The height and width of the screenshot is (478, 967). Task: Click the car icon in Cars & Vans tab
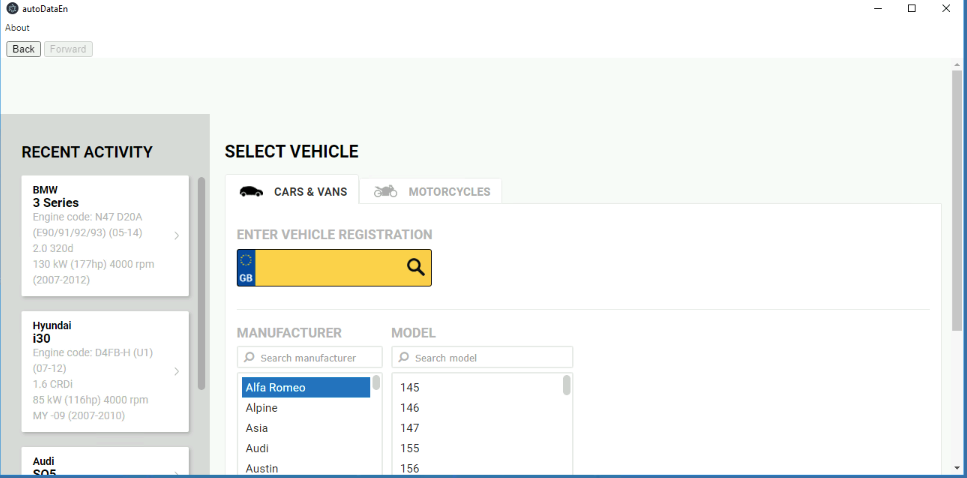[252, 191]
